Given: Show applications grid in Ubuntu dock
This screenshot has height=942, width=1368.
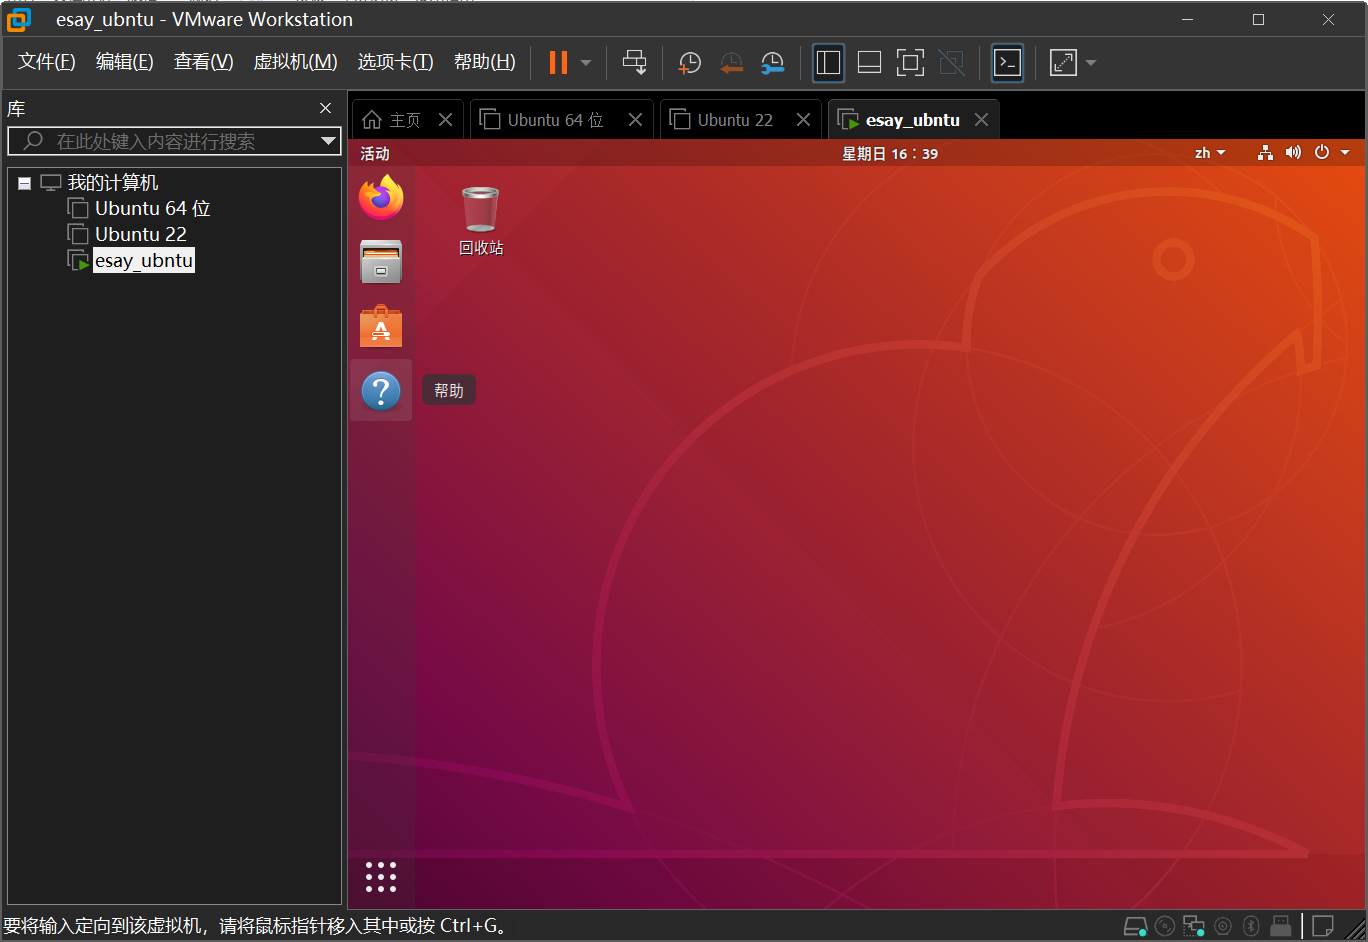Looking at the screenshot, I should coord(381,877).
